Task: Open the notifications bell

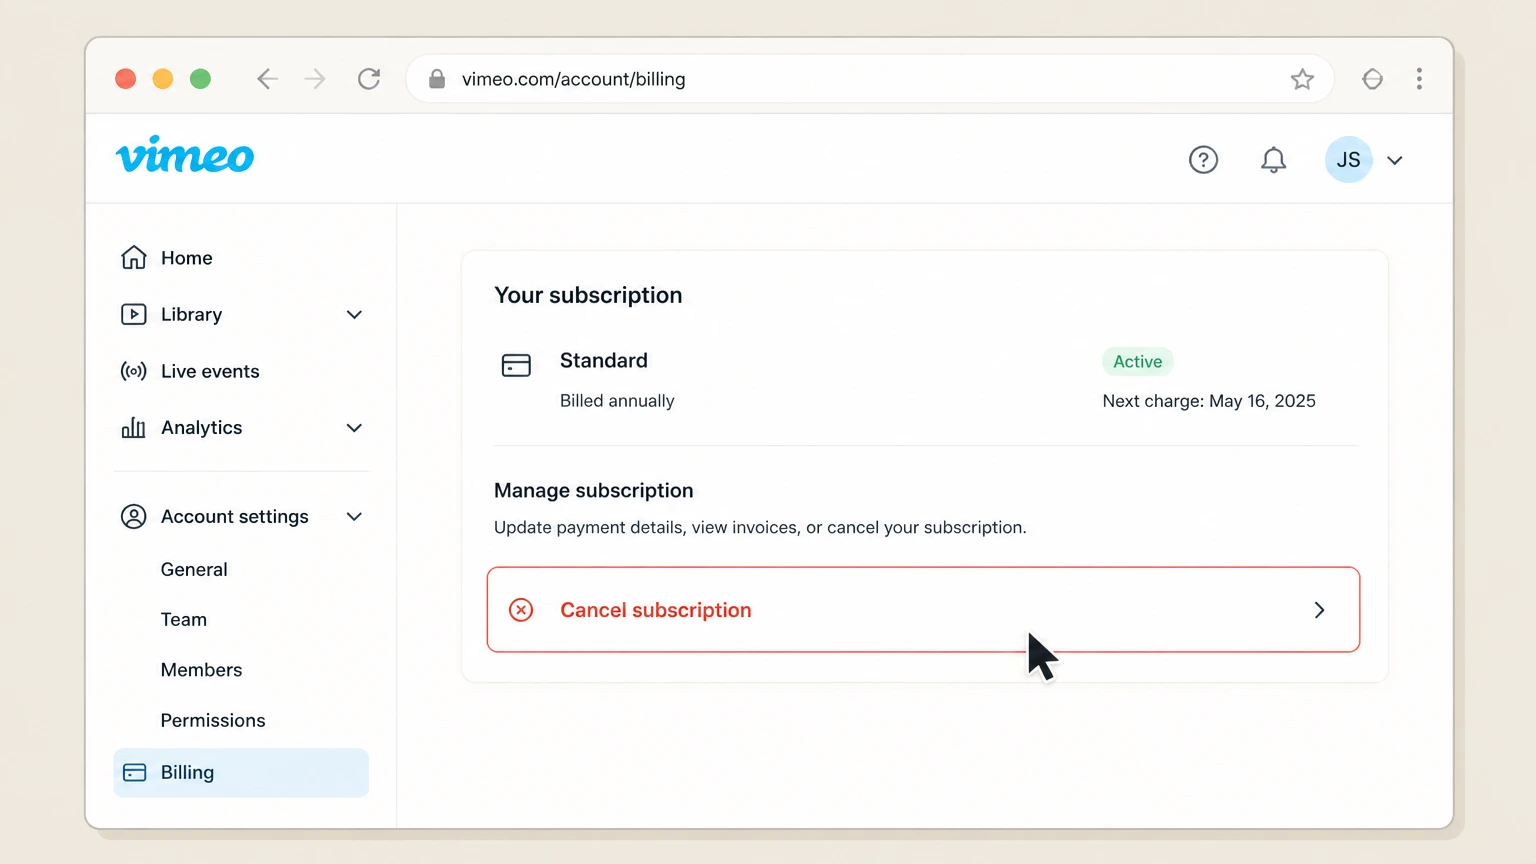Action: (x=1273, y=160)
